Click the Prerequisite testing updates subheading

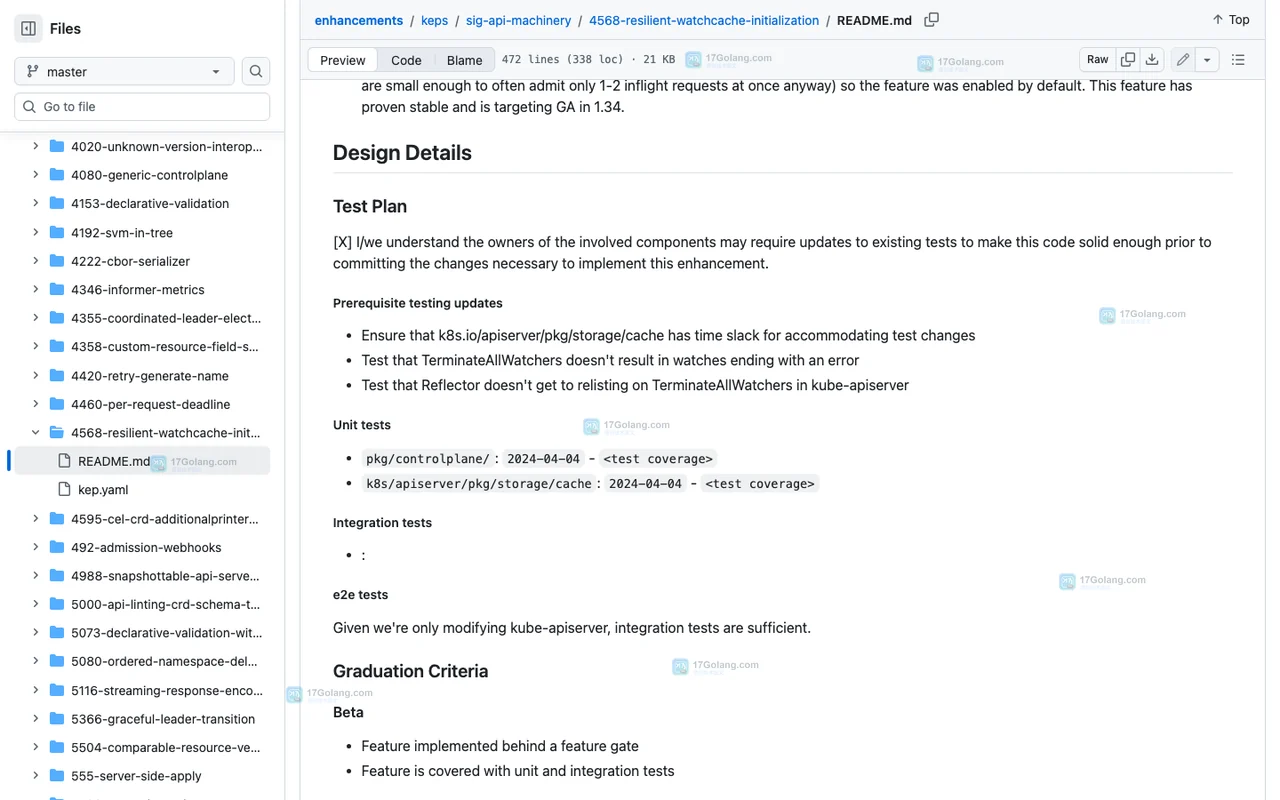[x=418, y=303]
